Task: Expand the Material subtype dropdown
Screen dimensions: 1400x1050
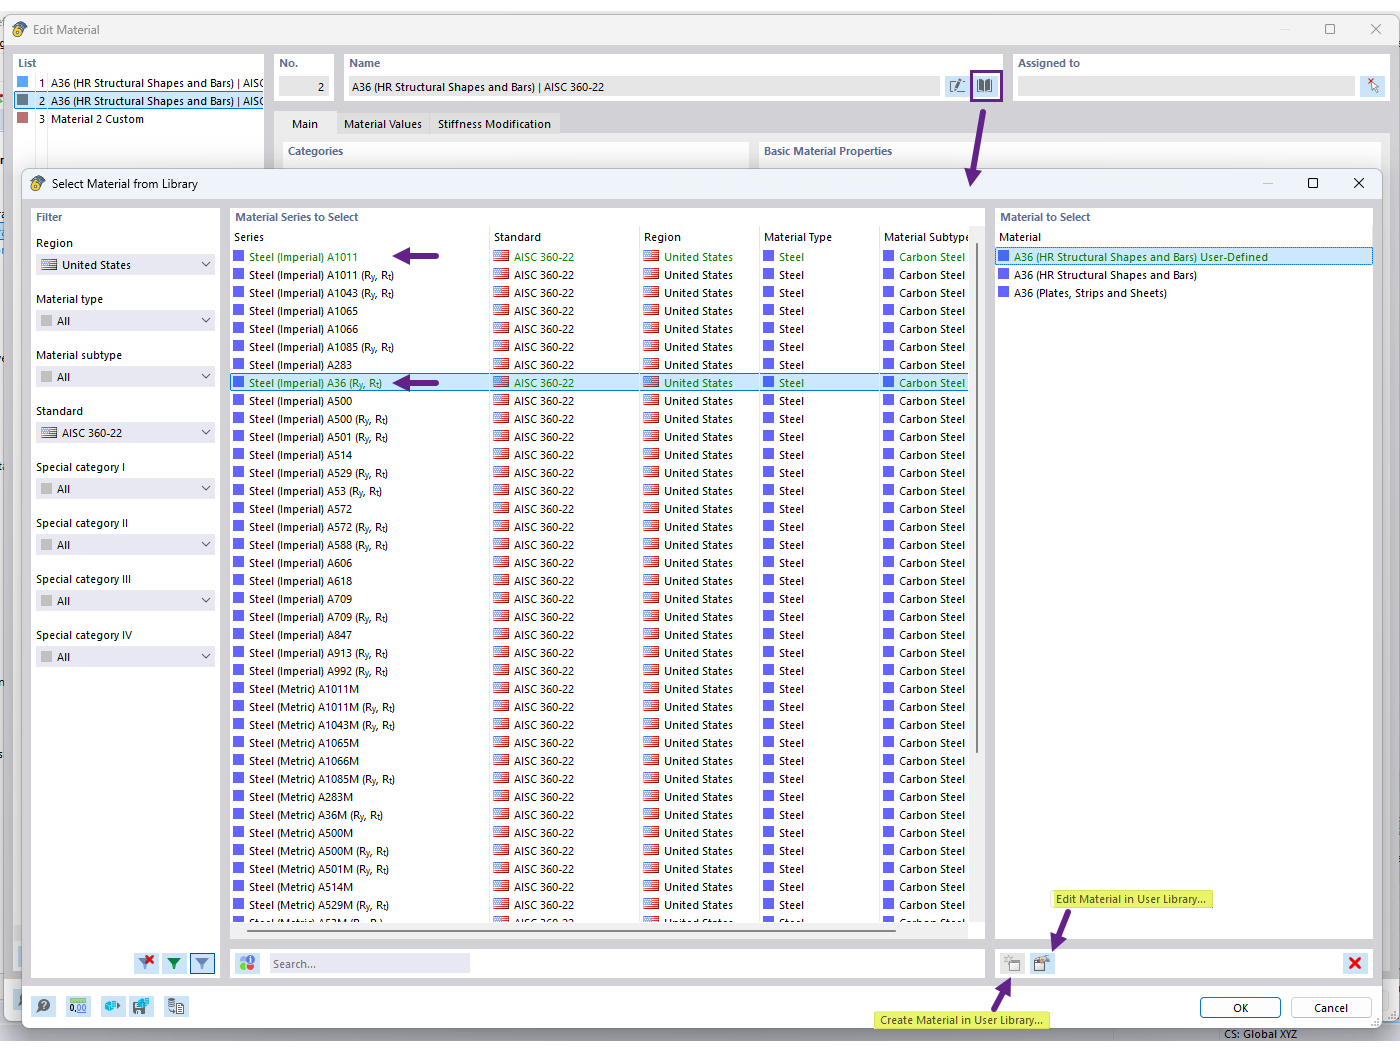Action: click(x=124, y=376)
